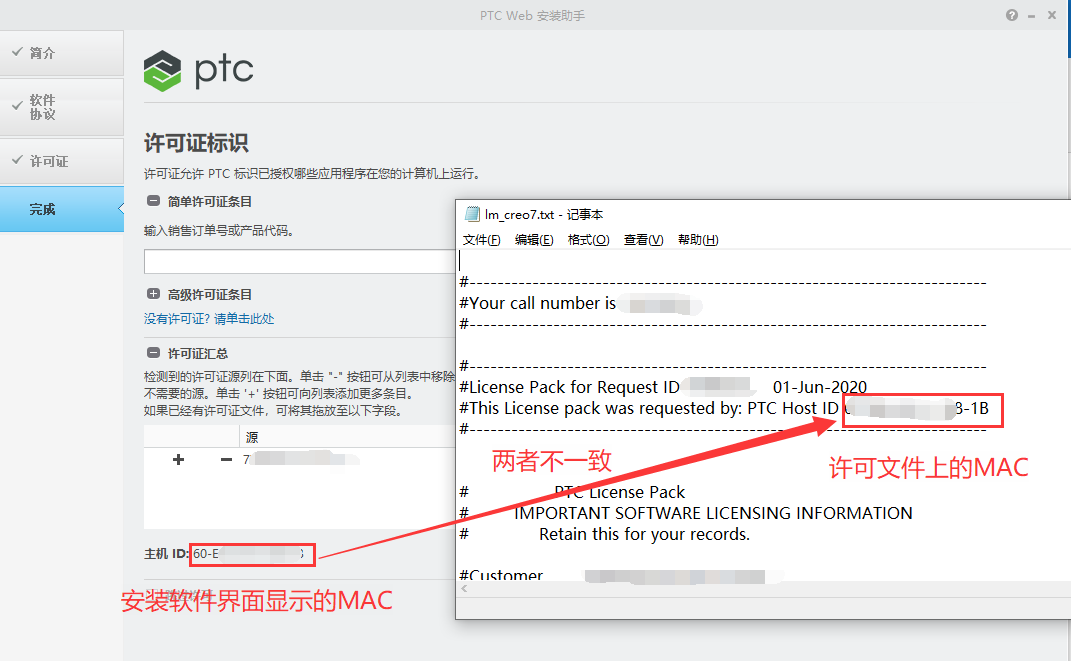1071x661 pixels.
Task: Select the 完成 step
Action: tap(61, 209)
